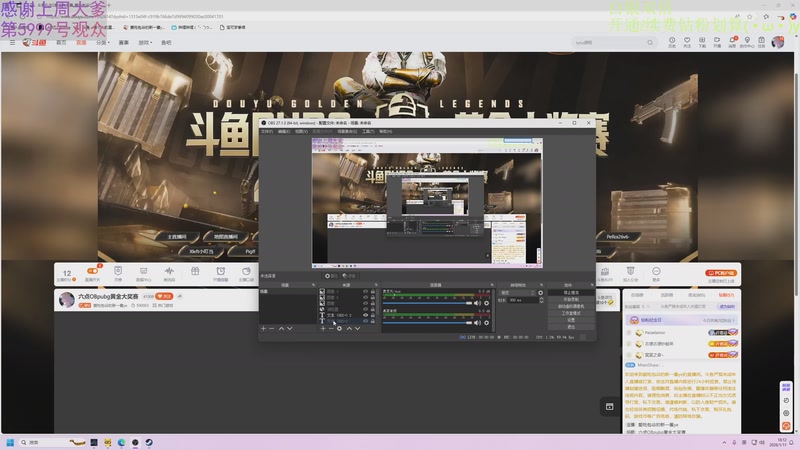800x450 pixels.
Task: Click the orange follow button beside room title
Action: [x=164, y=296]
